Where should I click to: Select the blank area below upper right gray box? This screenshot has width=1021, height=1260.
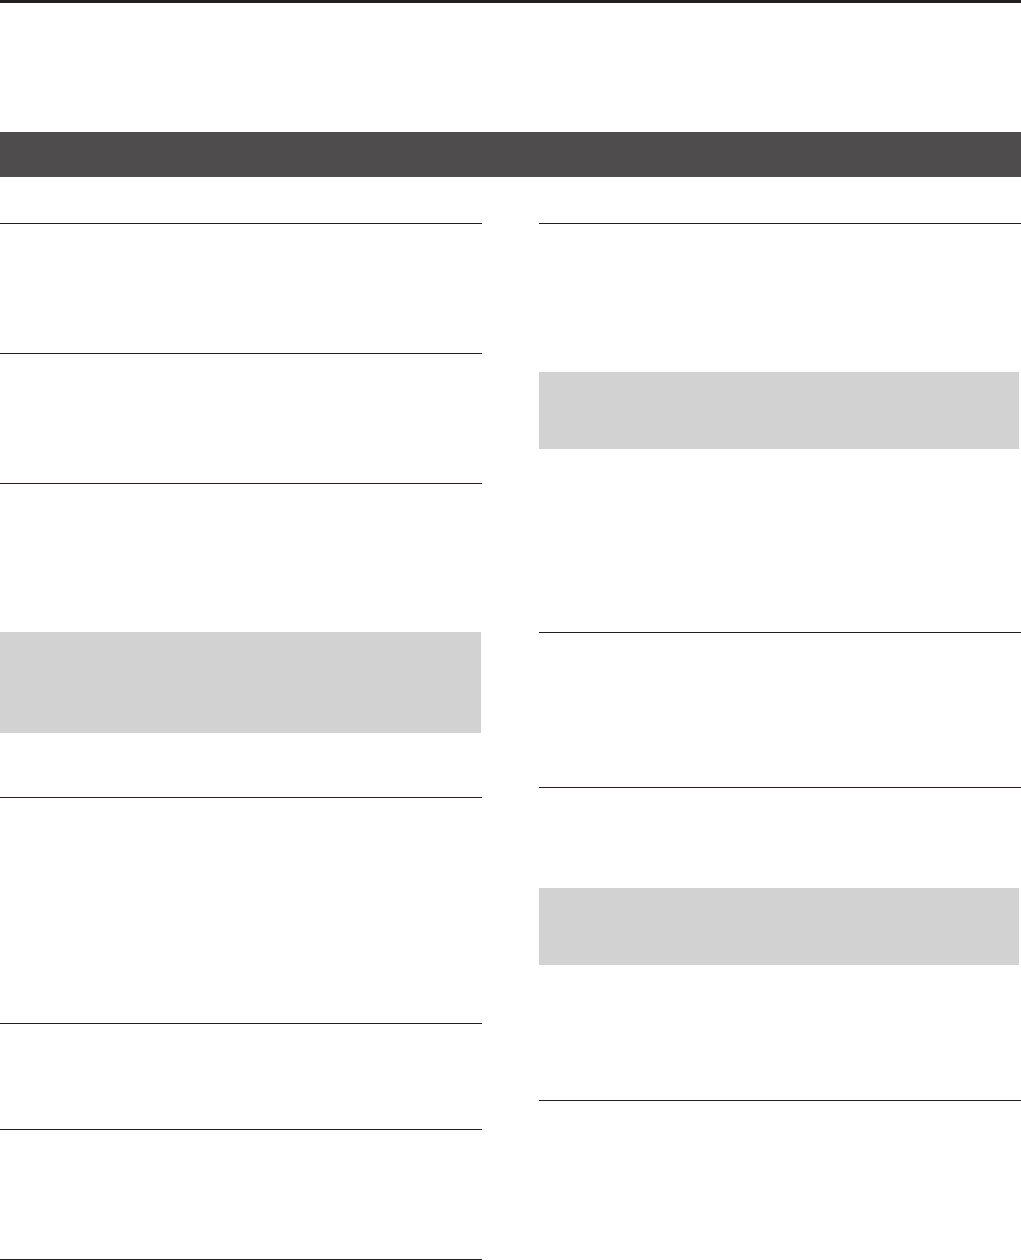(x=778, y=540)
